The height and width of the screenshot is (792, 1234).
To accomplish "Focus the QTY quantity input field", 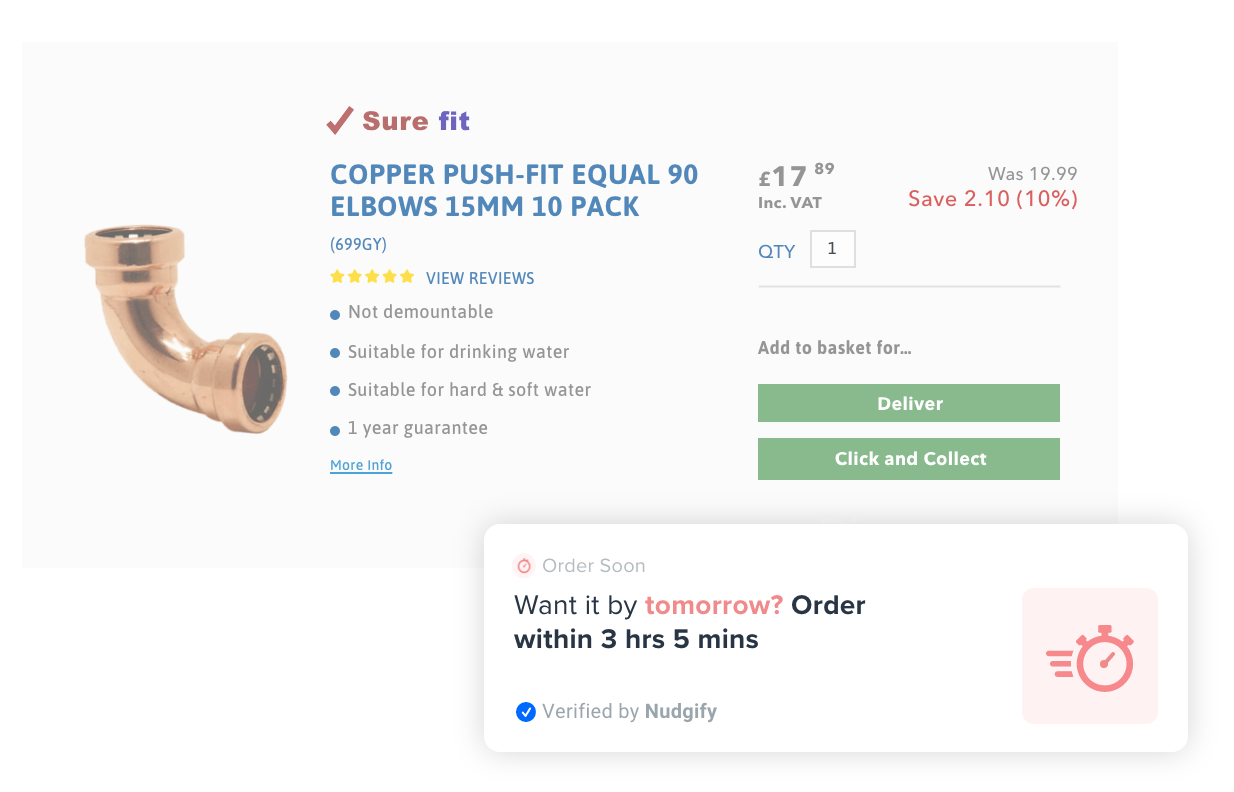I will pos(832,250).
